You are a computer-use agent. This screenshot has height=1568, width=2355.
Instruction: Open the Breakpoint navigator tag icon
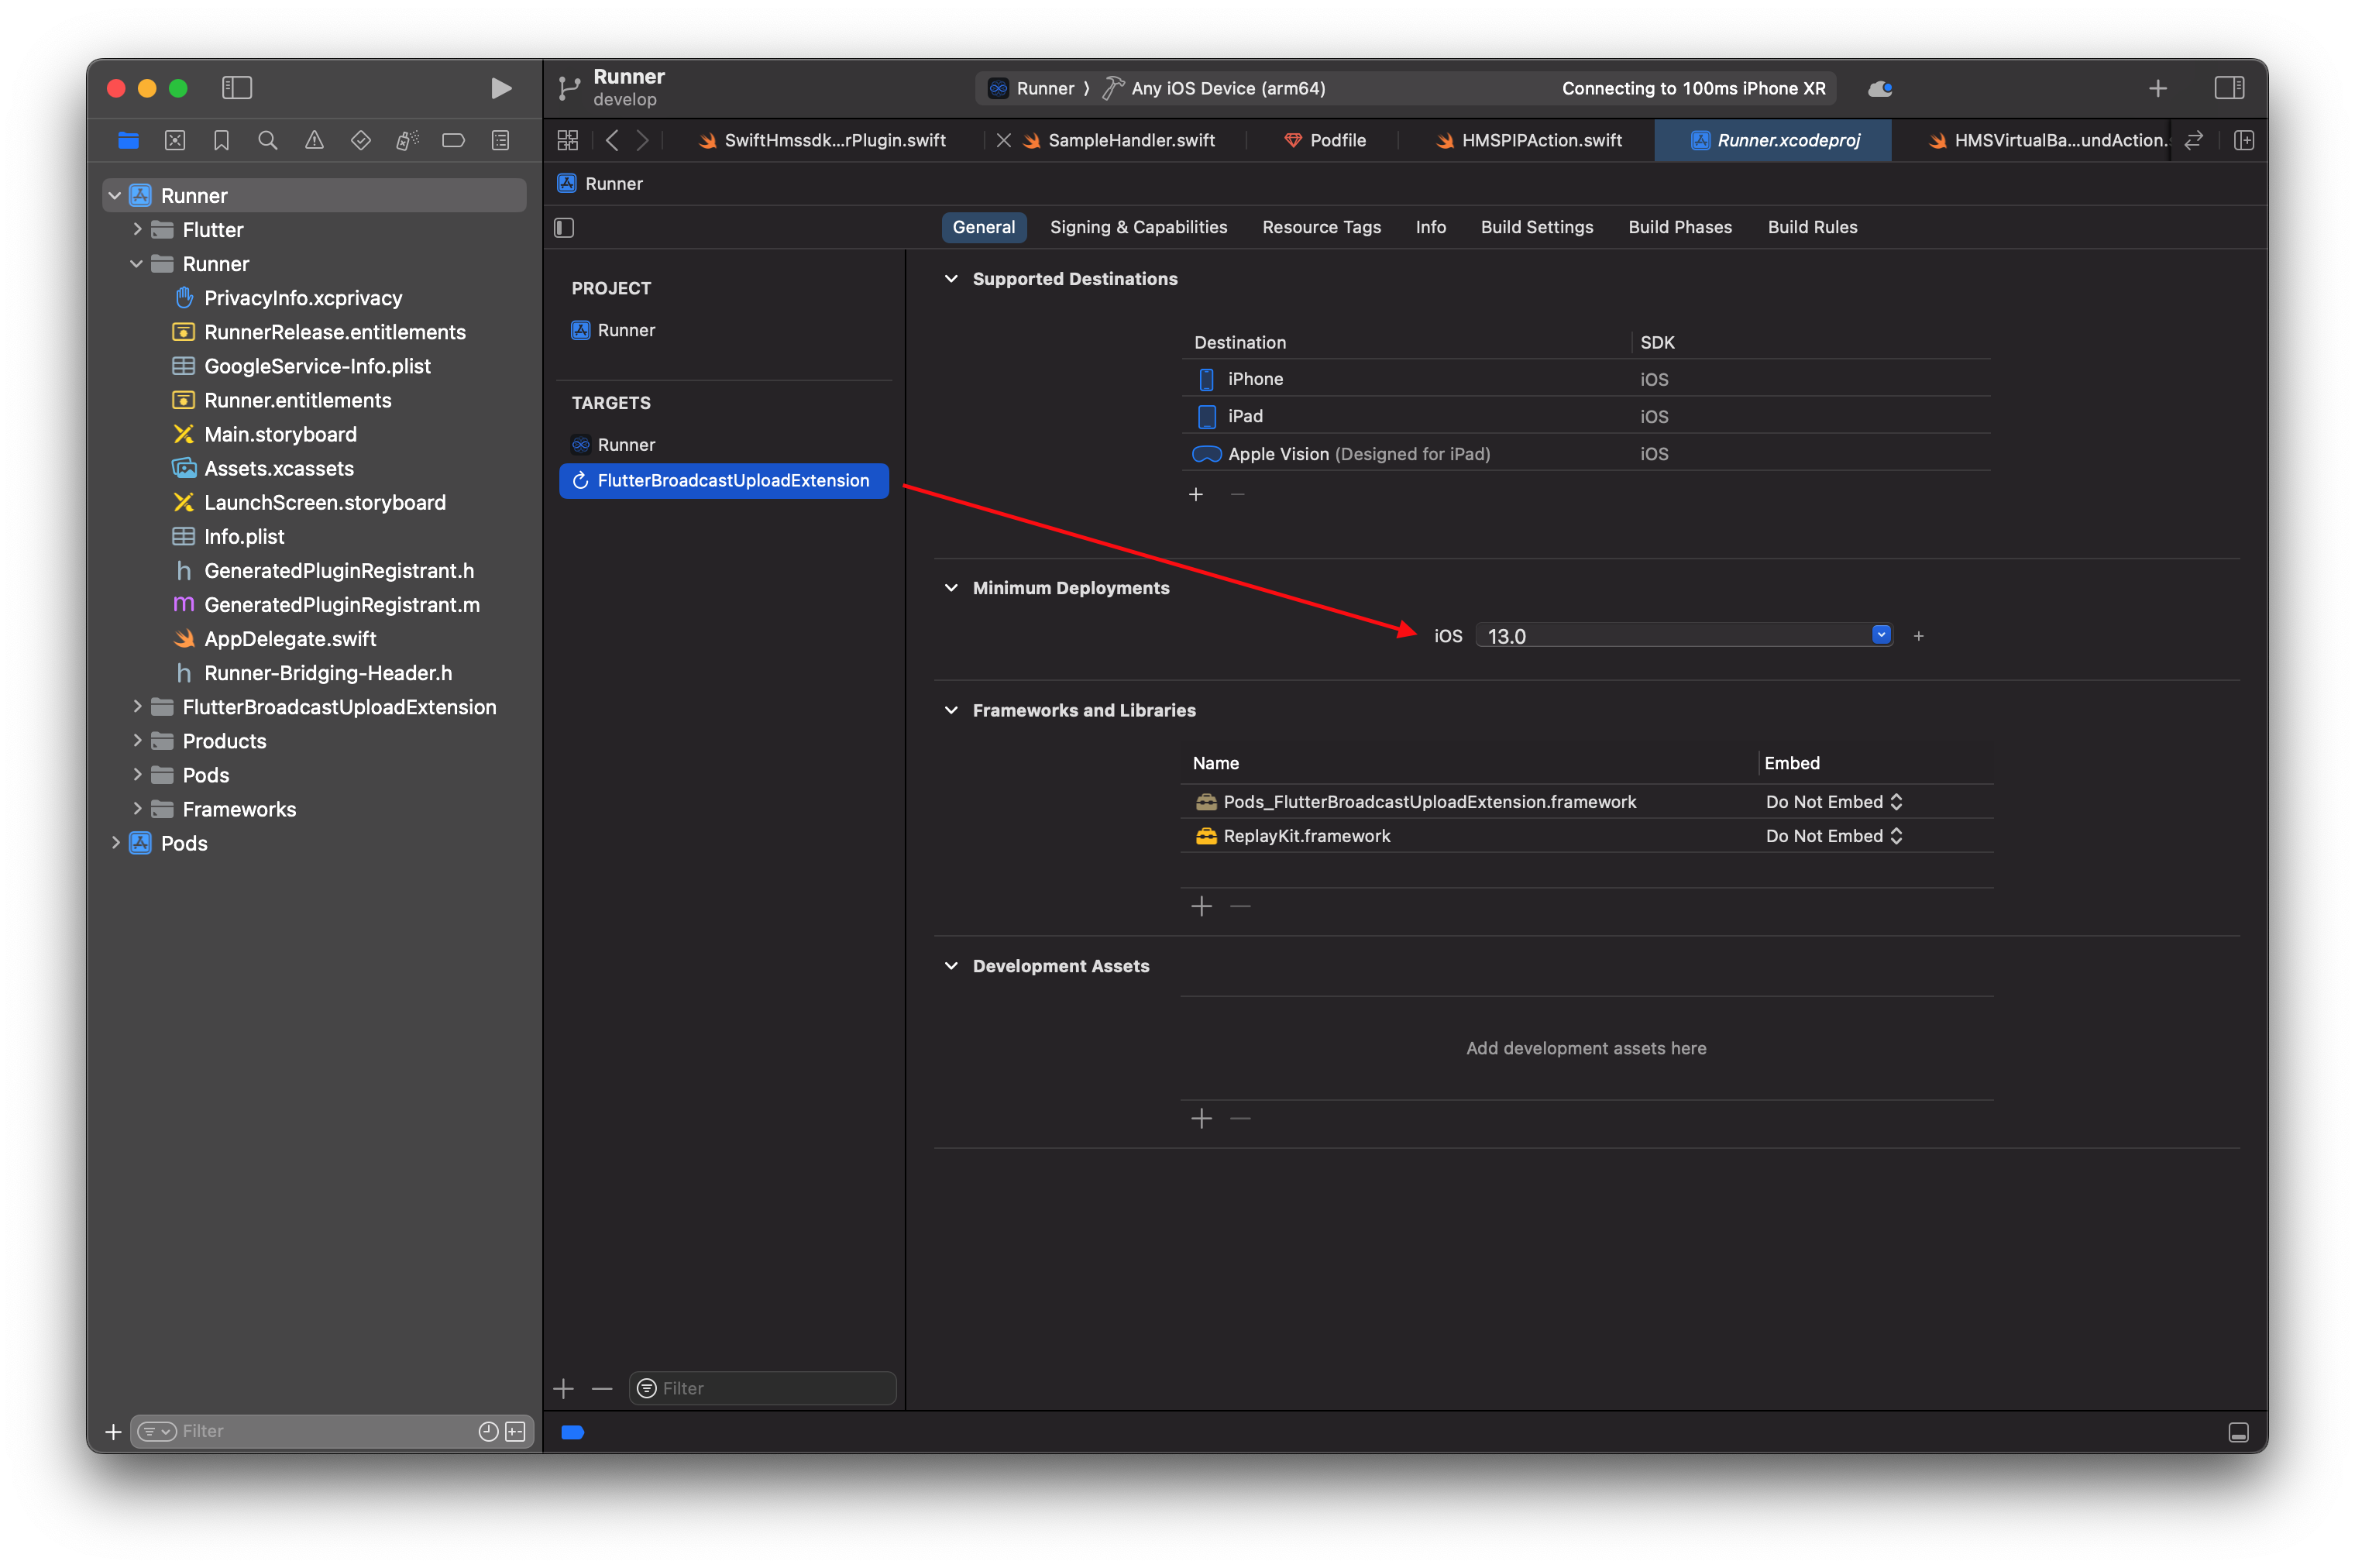tap(453, 140)
